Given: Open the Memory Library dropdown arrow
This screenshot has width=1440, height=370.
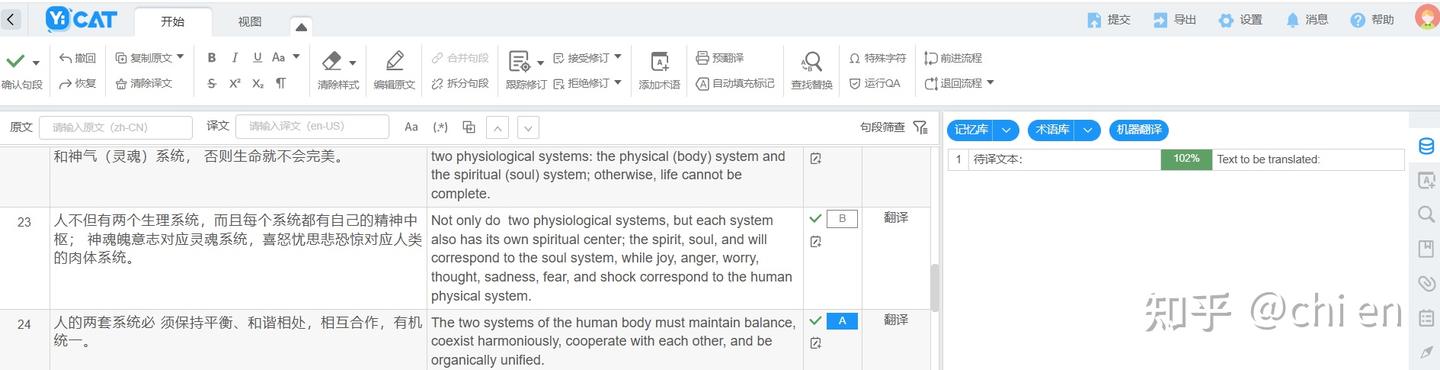Looking at the screenshot, I should pyautogui.click(x=1008, y=130).
